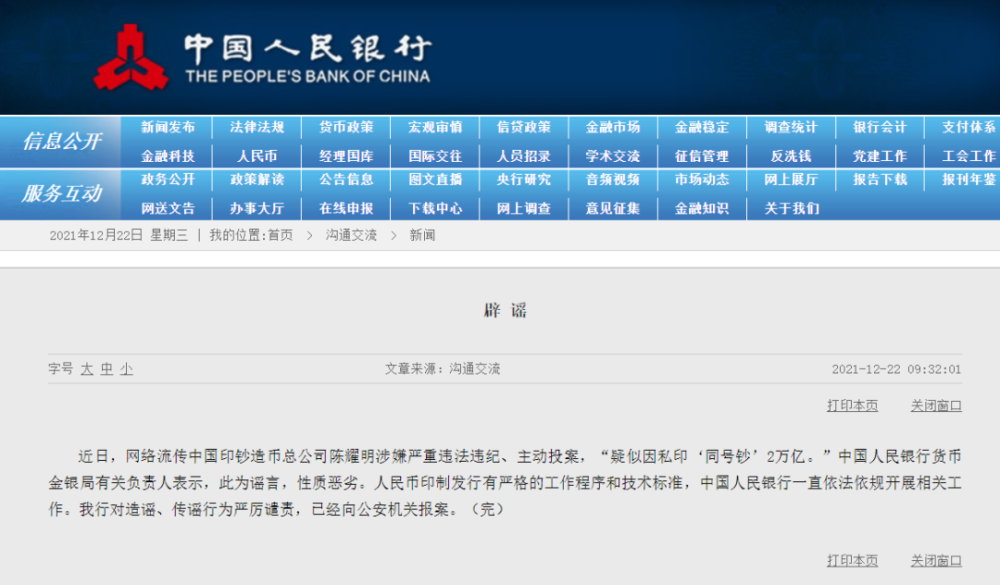The image size is (1000, 585).
Task: Open 沟通交流 breadcrumb link
Action: [351, 235]
